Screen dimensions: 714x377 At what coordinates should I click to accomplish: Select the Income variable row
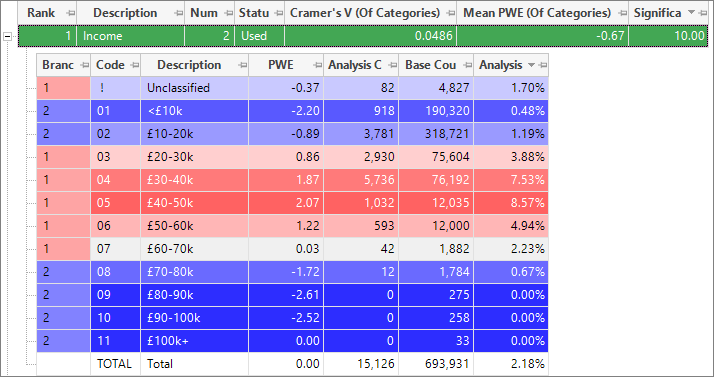363,36
